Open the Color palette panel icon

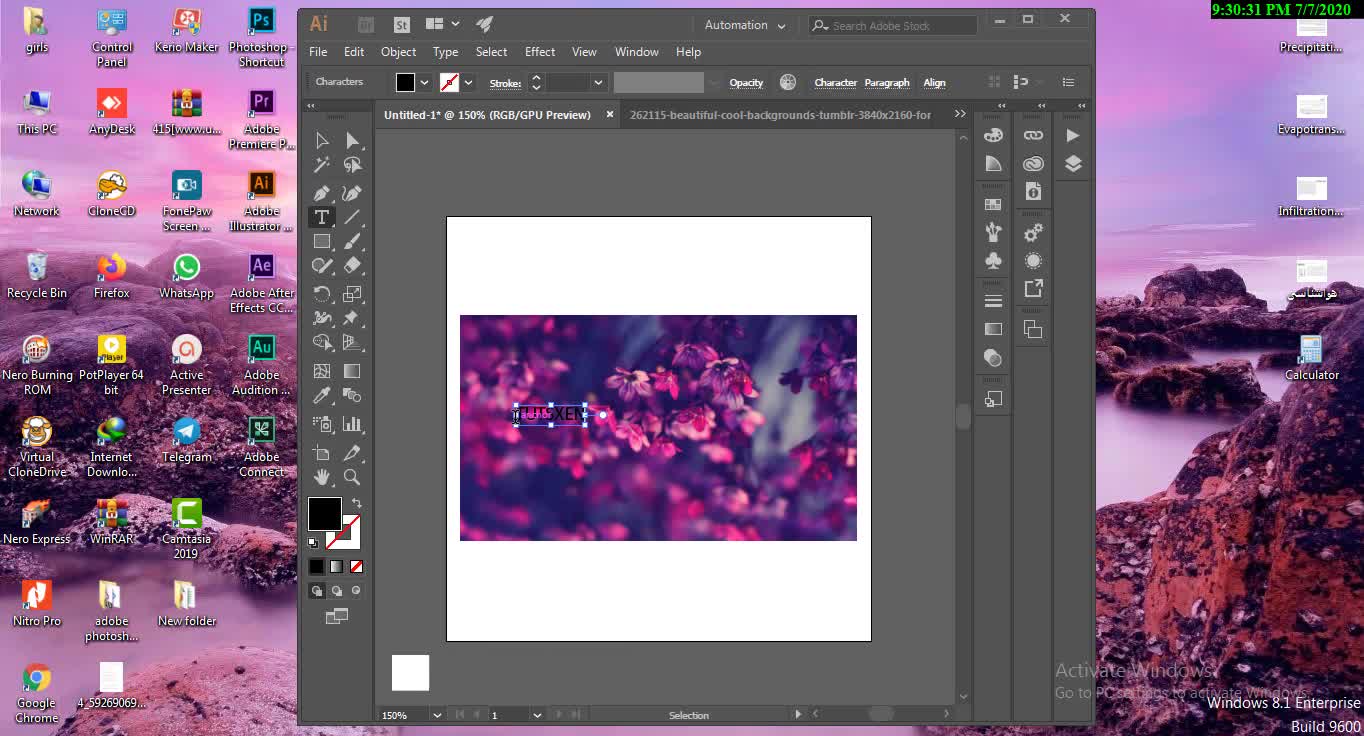point(993,135)
